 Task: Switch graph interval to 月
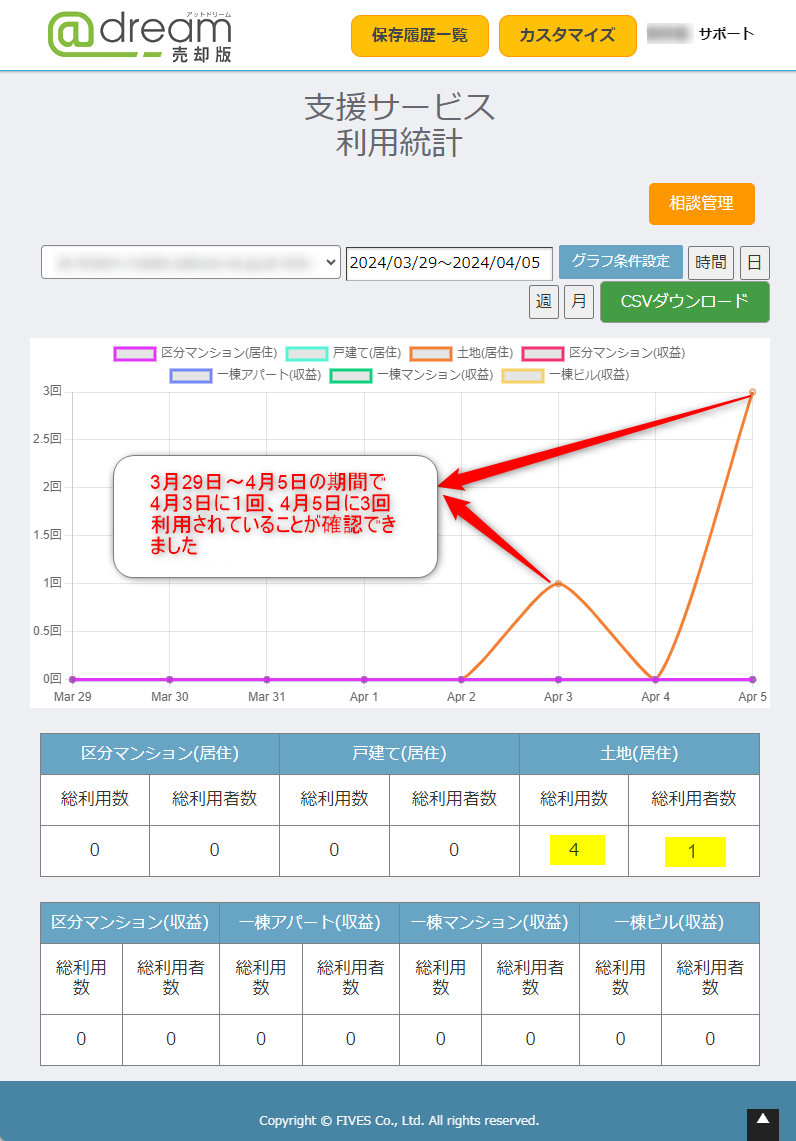click(x=578, y=302)
